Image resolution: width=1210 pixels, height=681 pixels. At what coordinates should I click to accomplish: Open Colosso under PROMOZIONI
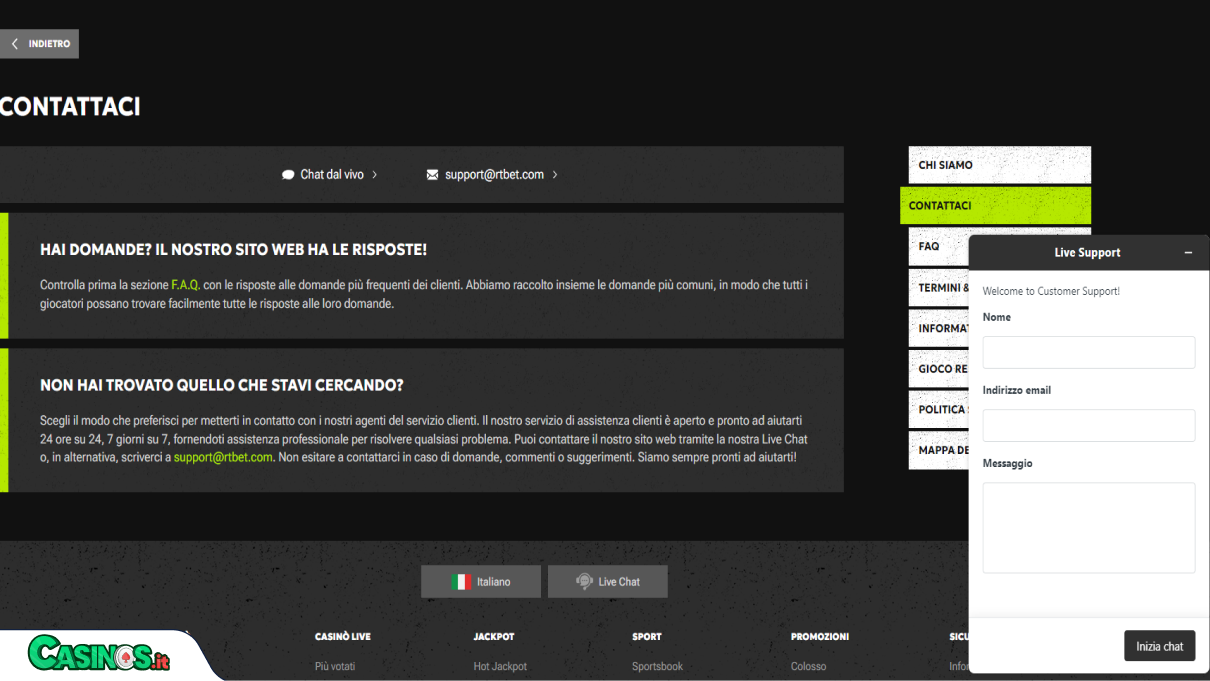point(808,666)
